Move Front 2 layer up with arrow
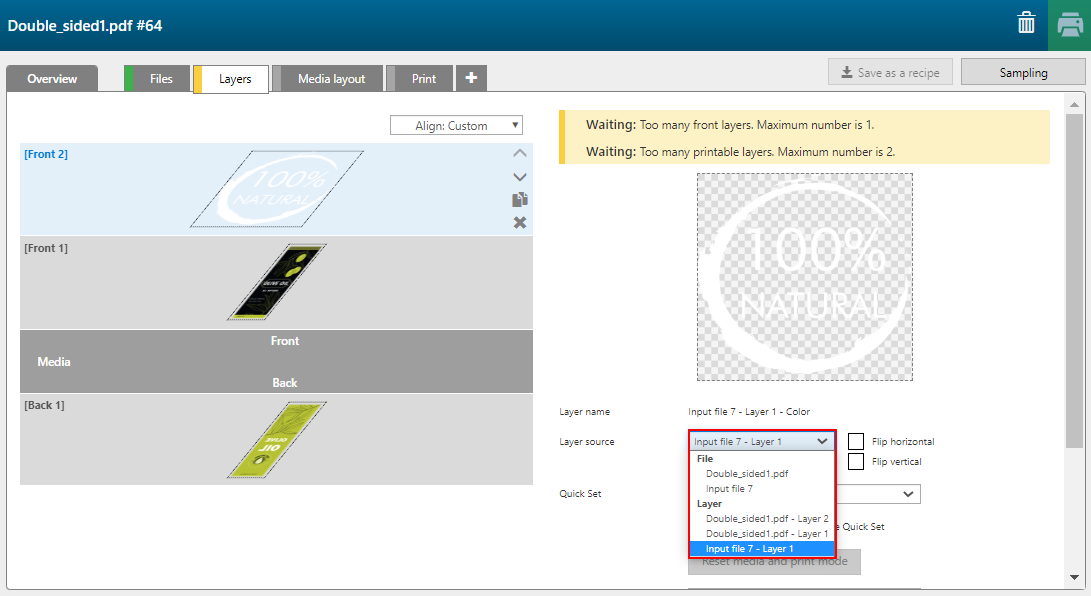Image resolution: width=1091 pixels, height=596 pixels. click(519, 154)
